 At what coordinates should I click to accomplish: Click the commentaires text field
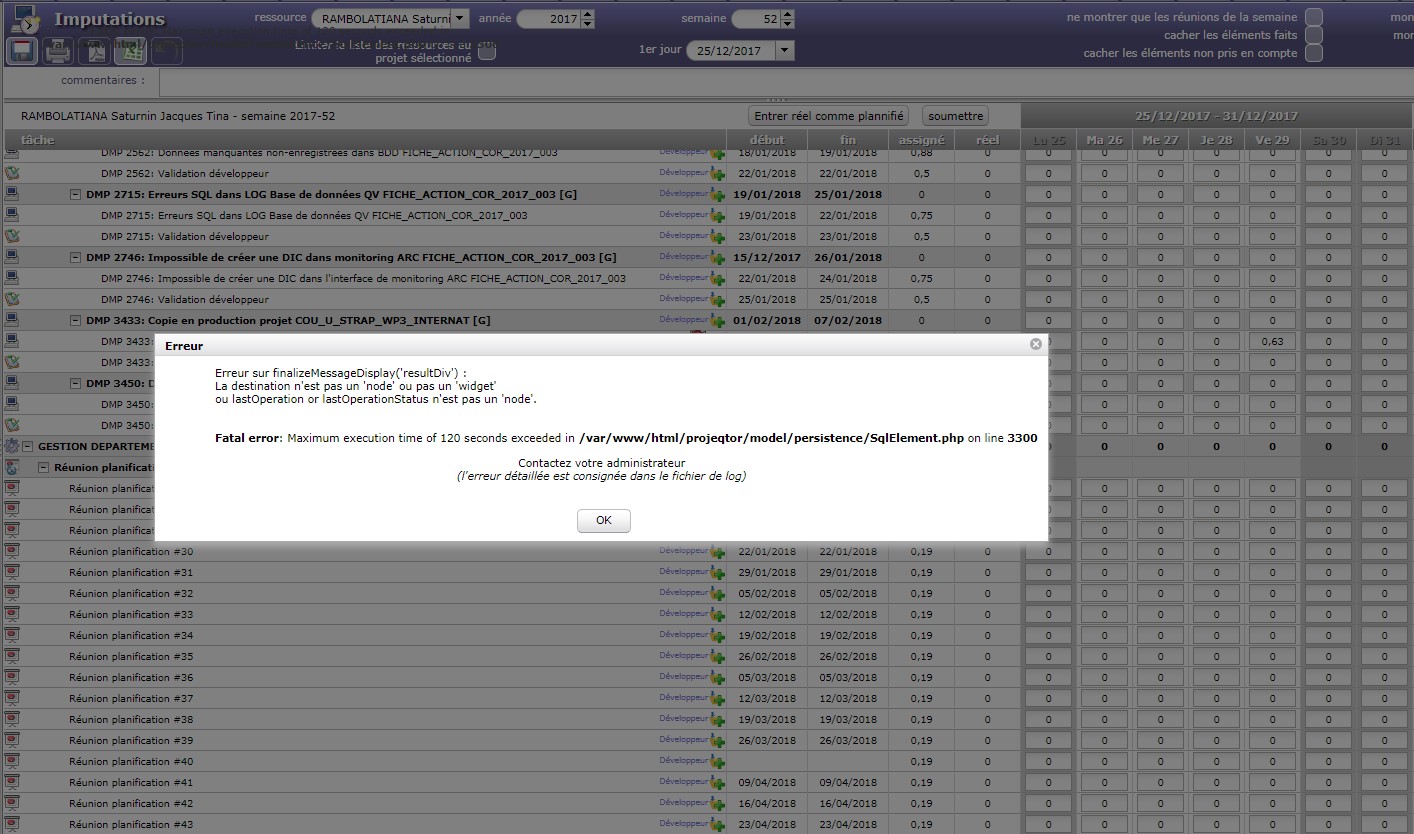click(x=786, y=81)
